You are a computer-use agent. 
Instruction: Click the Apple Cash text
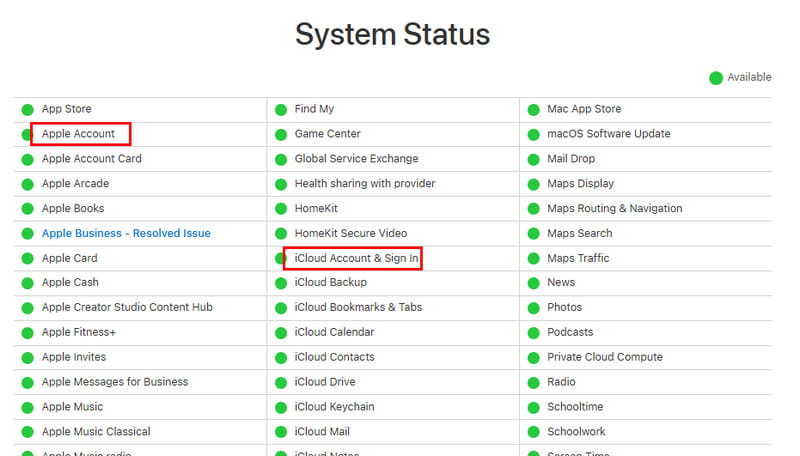[70, 282]
